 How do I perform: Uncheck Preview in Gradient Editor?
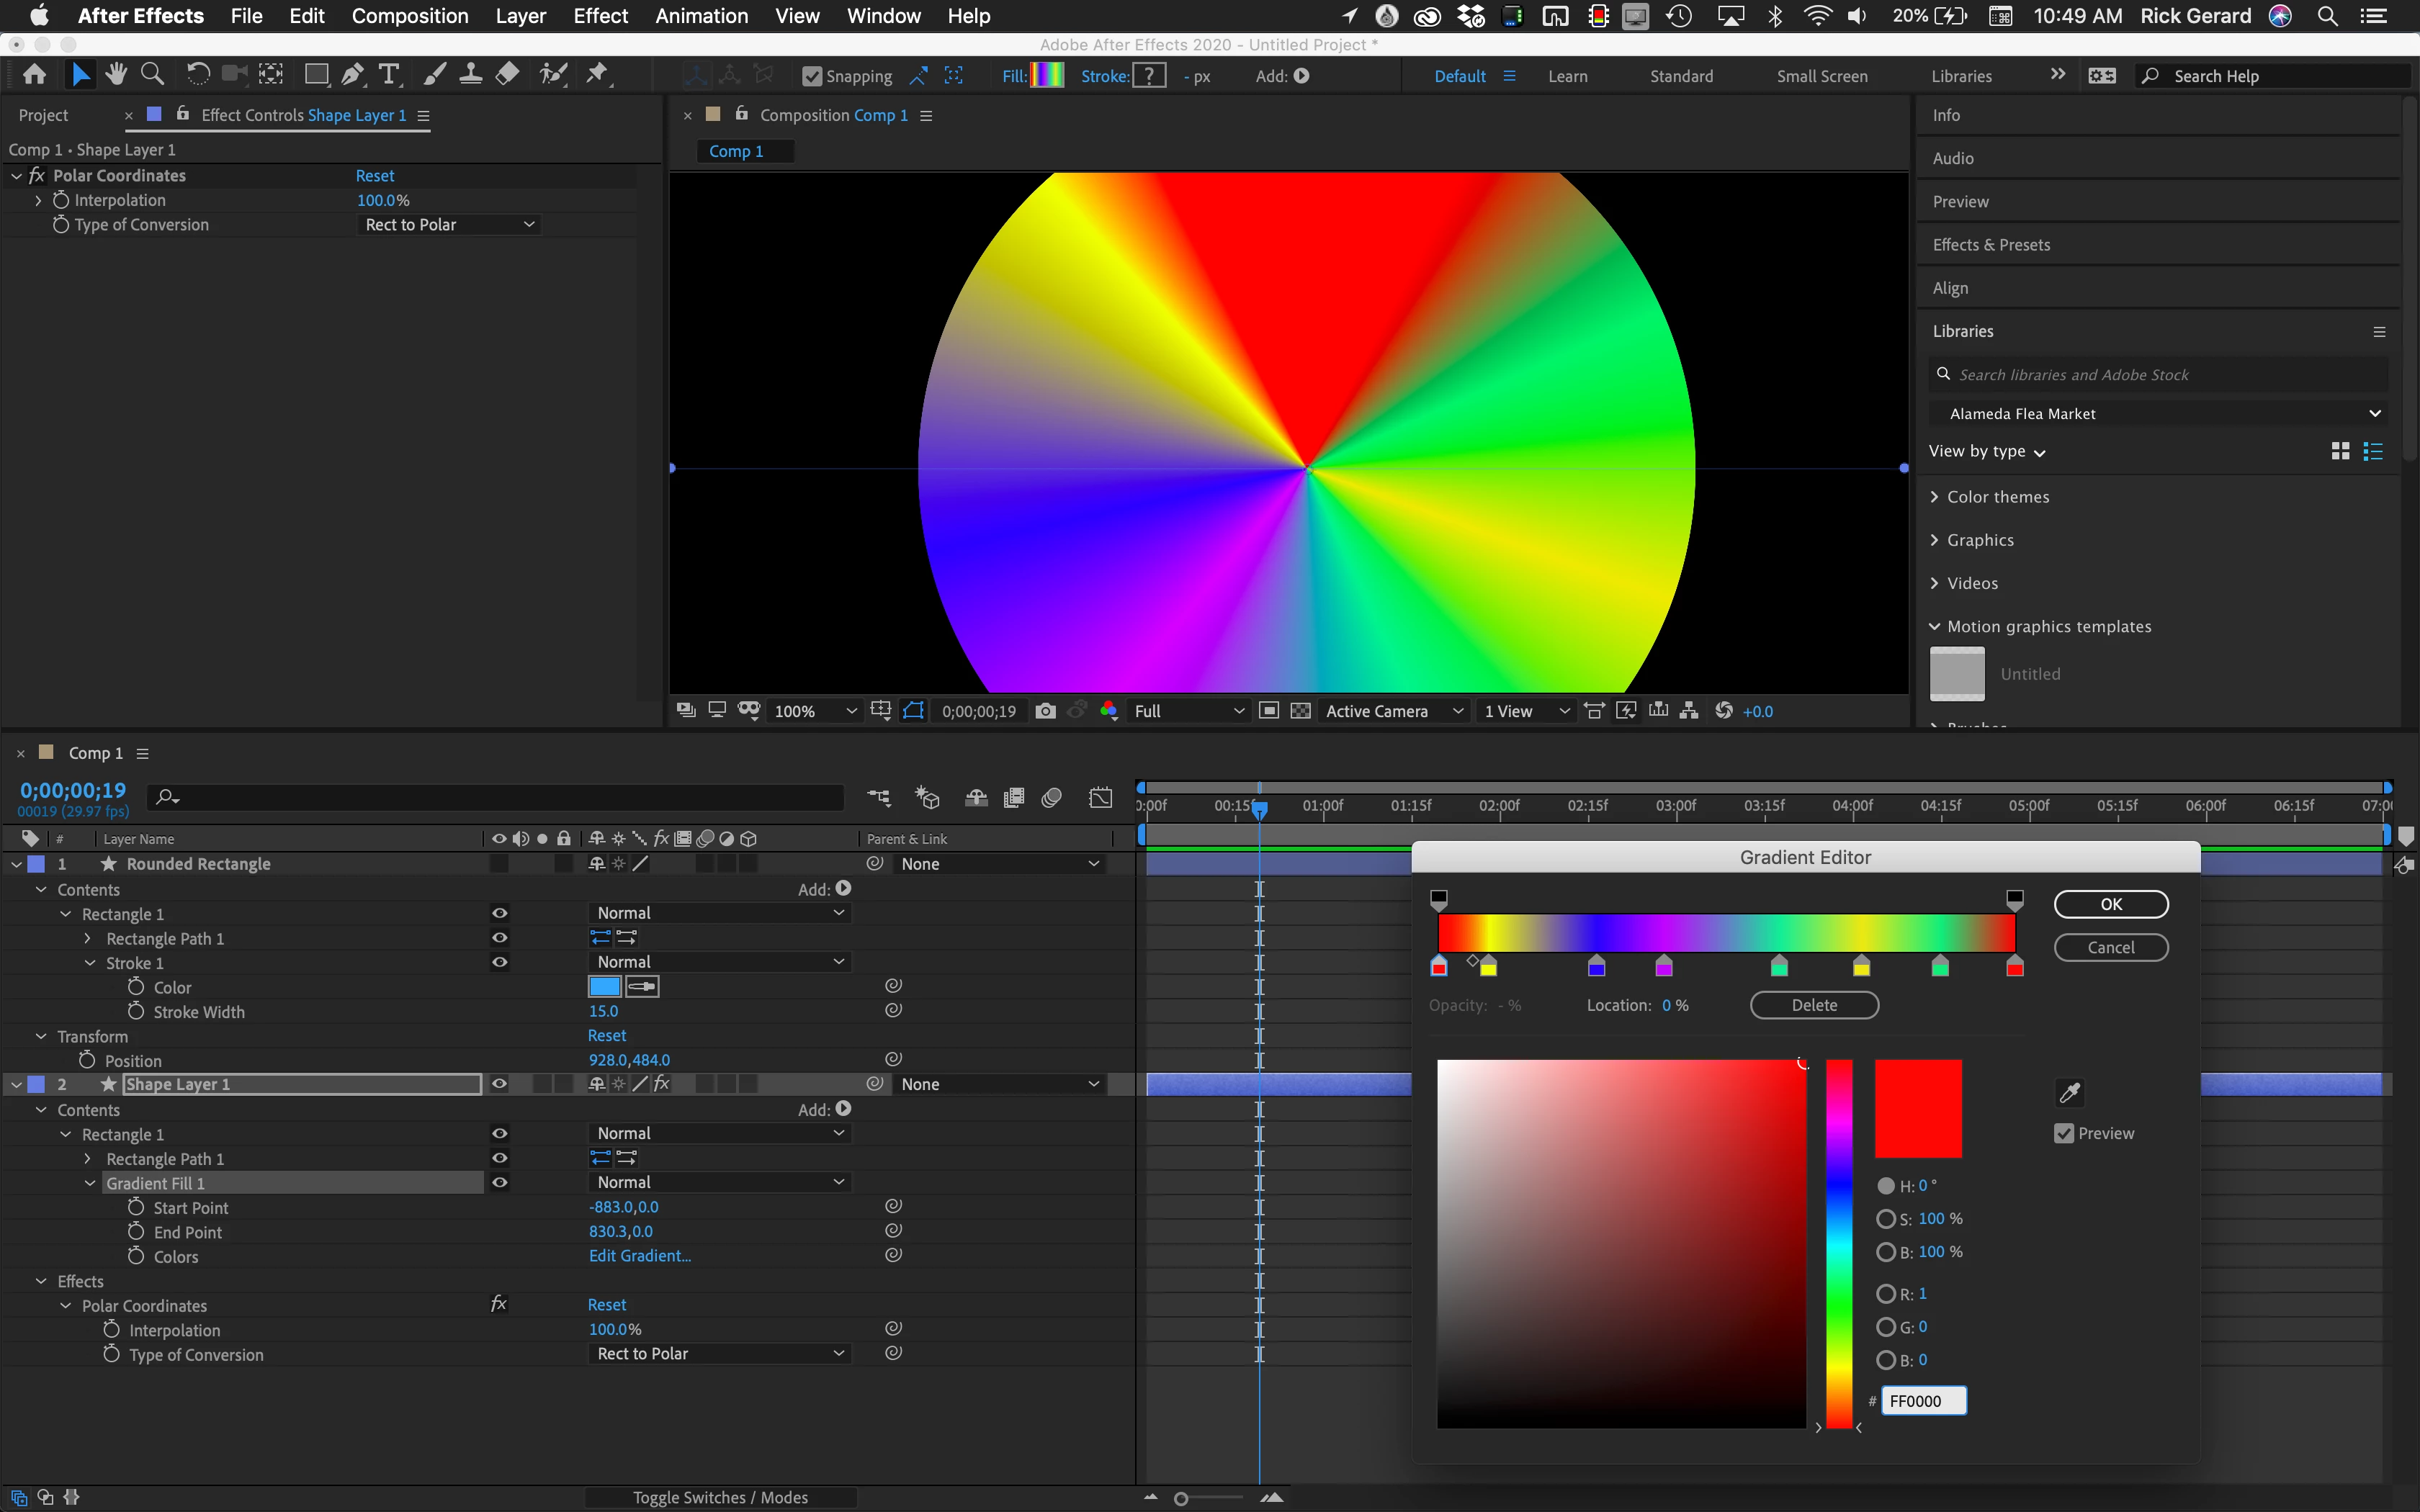click(2064, 1133)
